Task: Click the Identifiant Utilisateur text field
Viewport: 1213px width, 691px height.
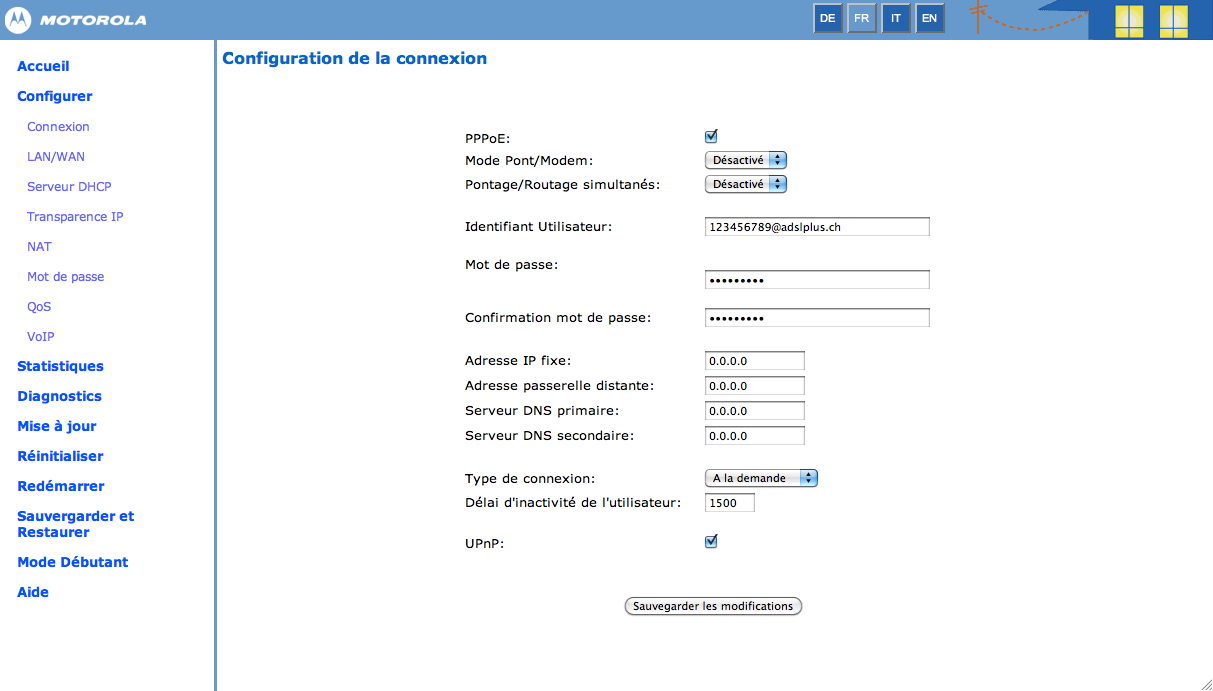Action: 816,226
